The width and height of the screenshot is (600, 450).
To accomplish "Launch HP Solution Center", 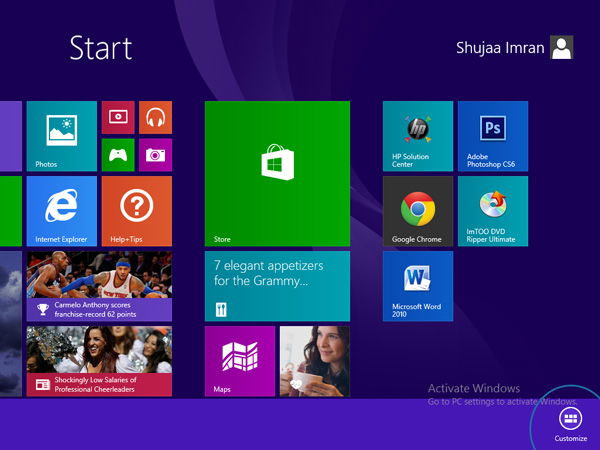I will click(x=418, y=136).
